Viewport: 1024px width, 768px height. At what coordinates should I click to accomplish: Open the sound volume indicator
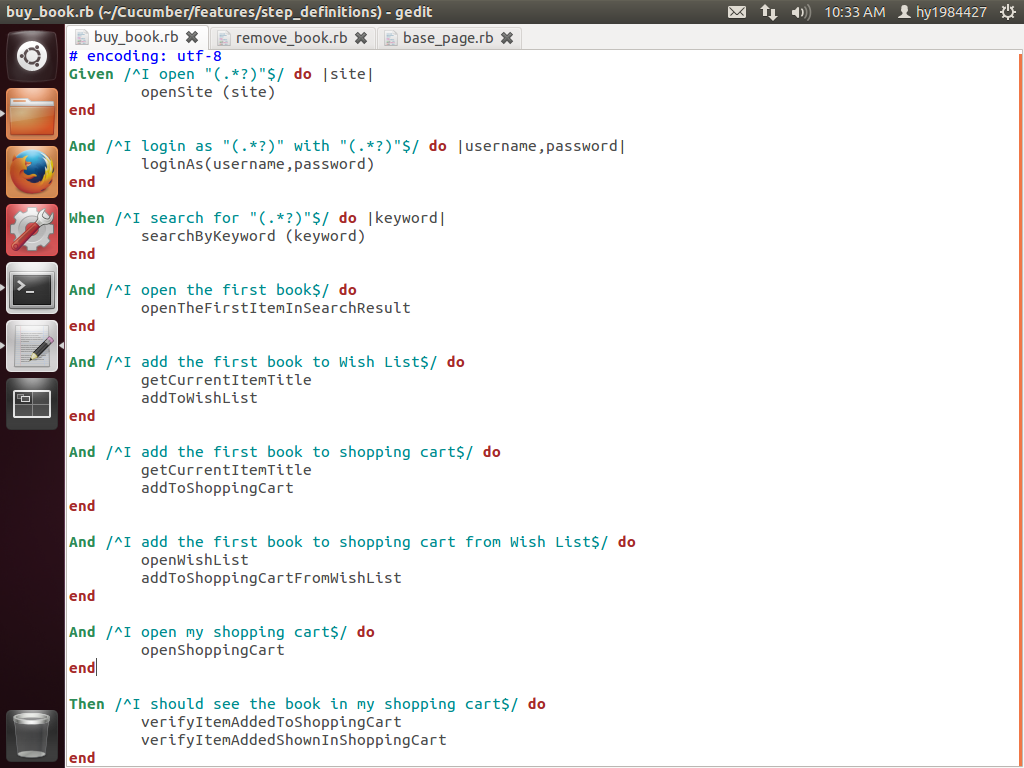point(800,12)
